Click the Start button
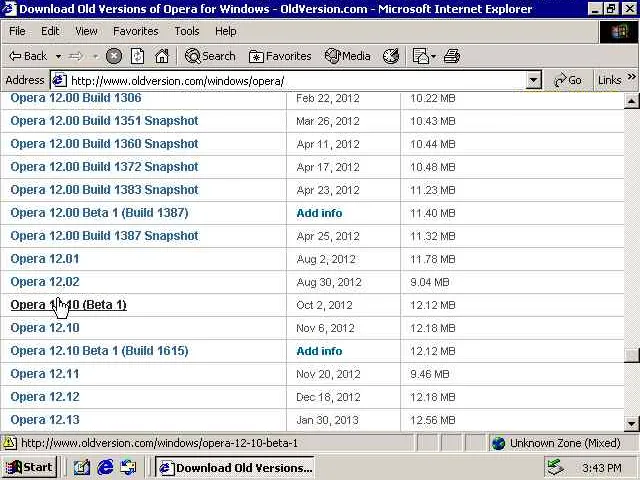The height and width of the screenshot is (480, 640). [29, 467]
